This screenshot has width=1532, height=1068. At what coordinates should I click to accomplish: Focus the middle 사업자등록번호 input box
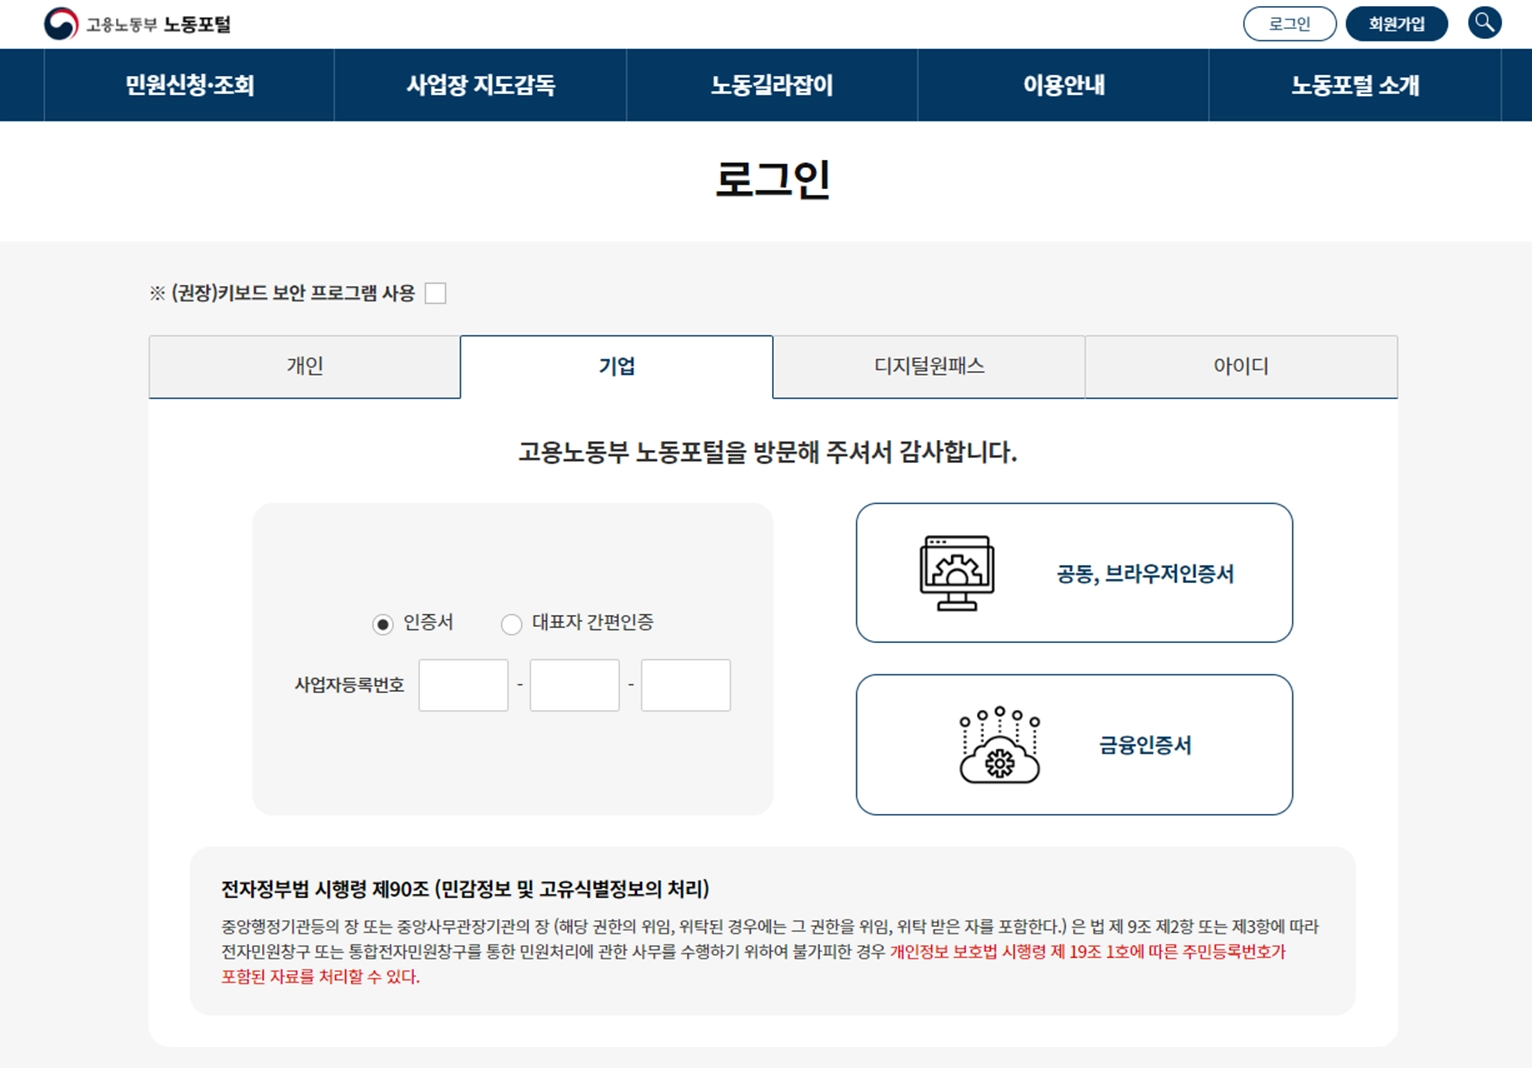tap(574, 685)
